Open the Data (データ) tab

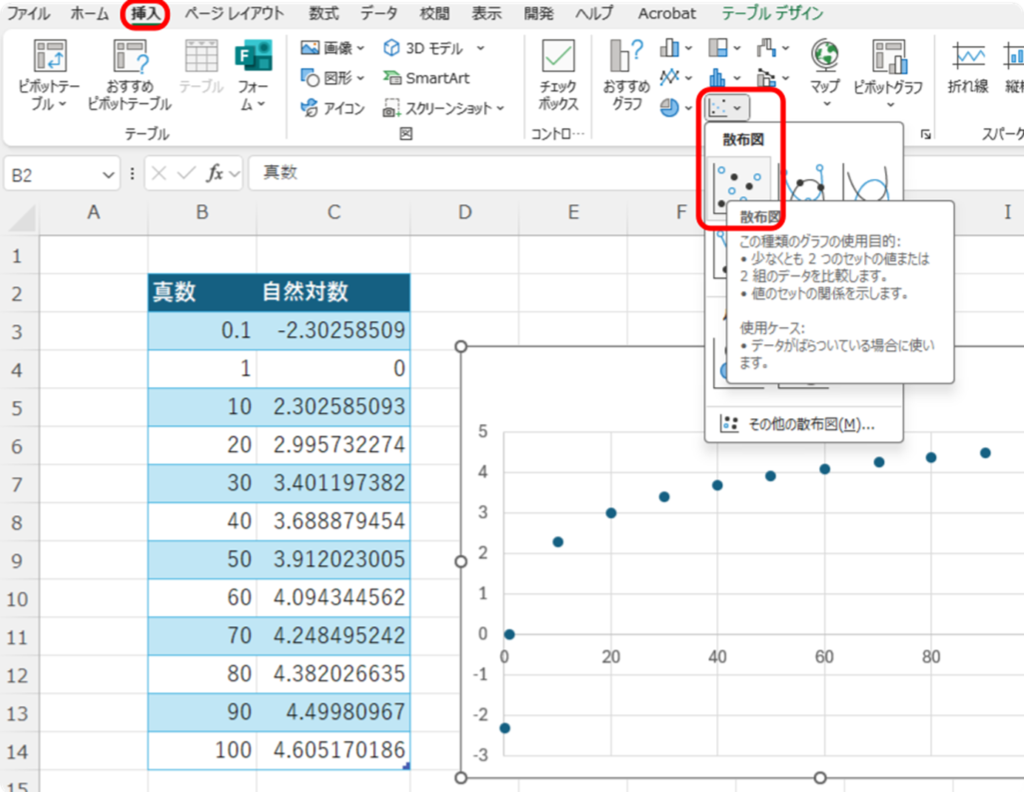(379, 13)
